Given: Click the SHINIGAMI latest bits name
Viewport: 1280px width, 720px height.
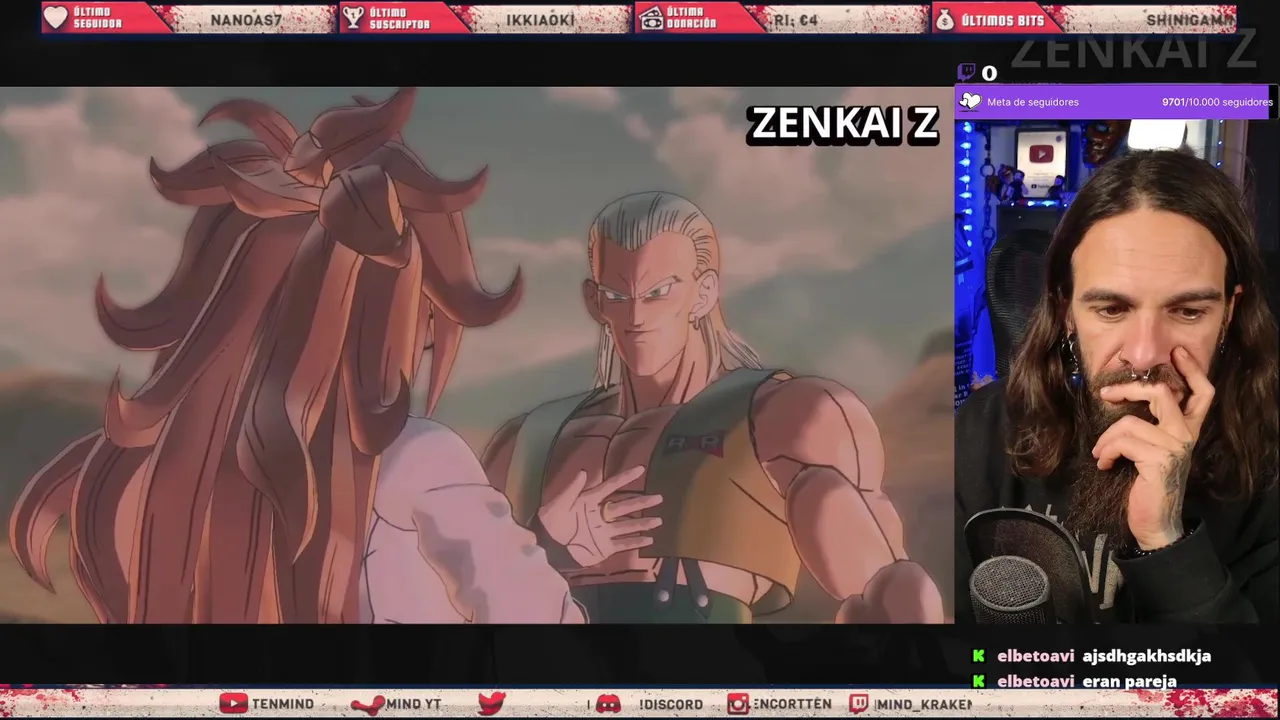Looking at the screenshot, I should pos(1191,20).
